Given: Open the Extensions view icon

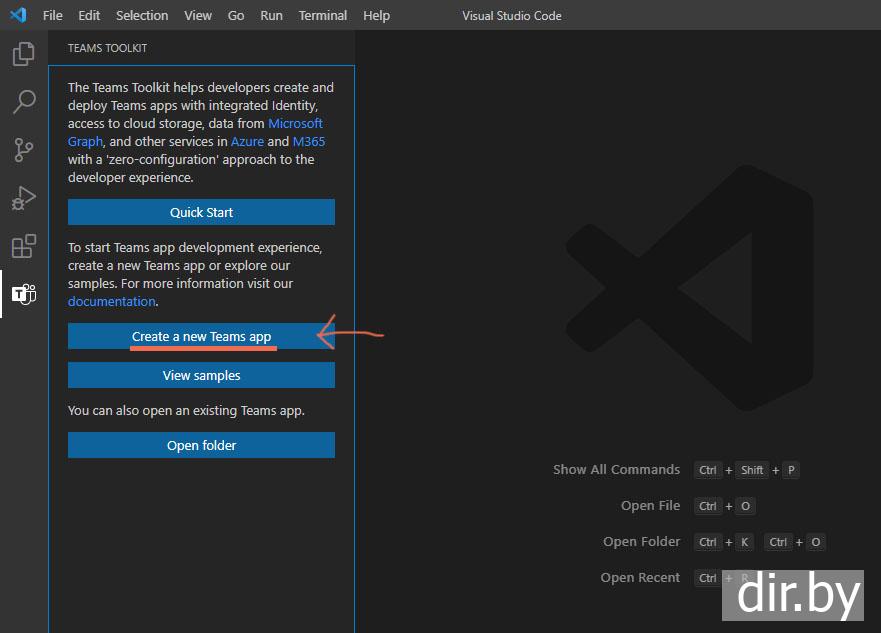Looking at the screenshot, I should (x=23, y=246).
